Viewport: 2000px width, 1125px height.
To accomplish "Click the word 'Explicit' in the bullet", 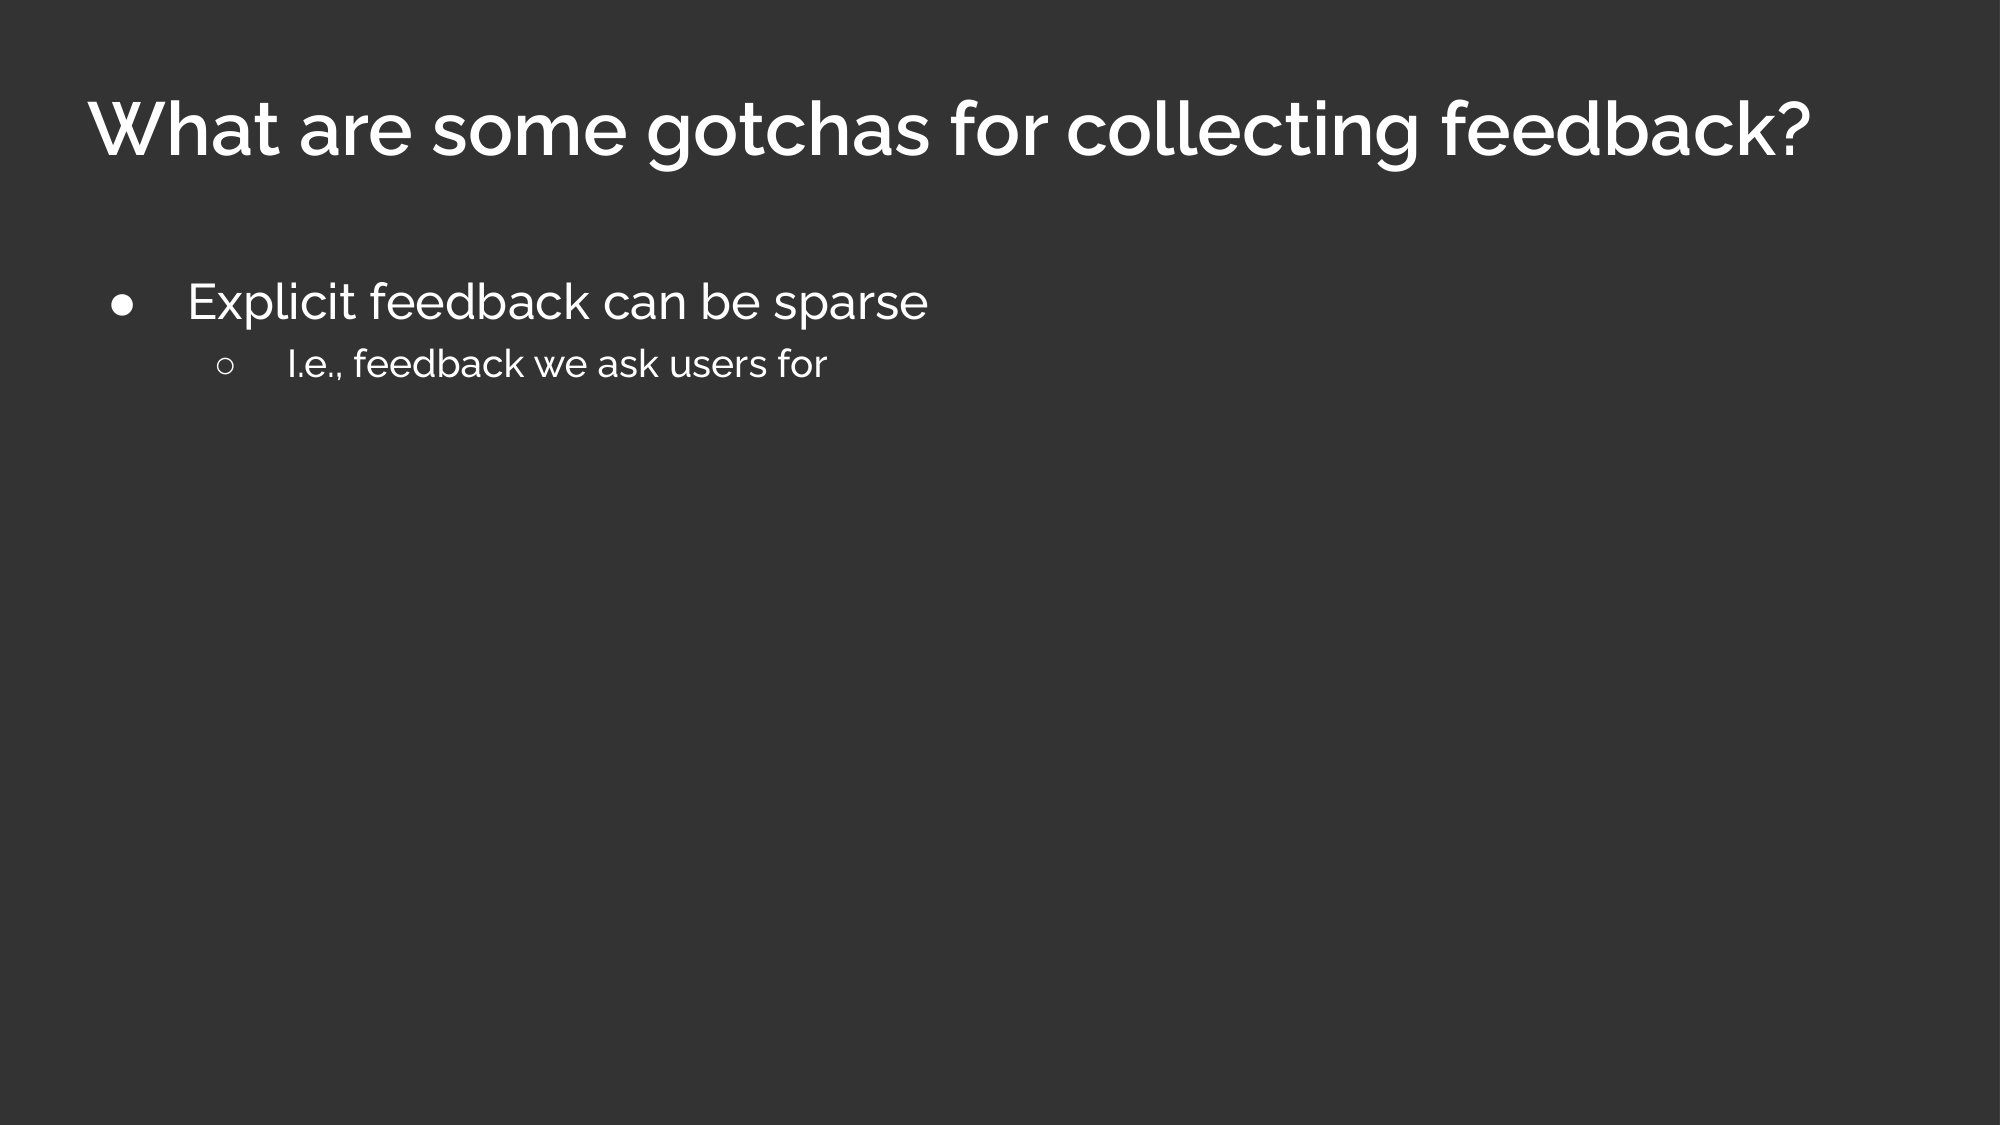I will (x=271, y=303).
